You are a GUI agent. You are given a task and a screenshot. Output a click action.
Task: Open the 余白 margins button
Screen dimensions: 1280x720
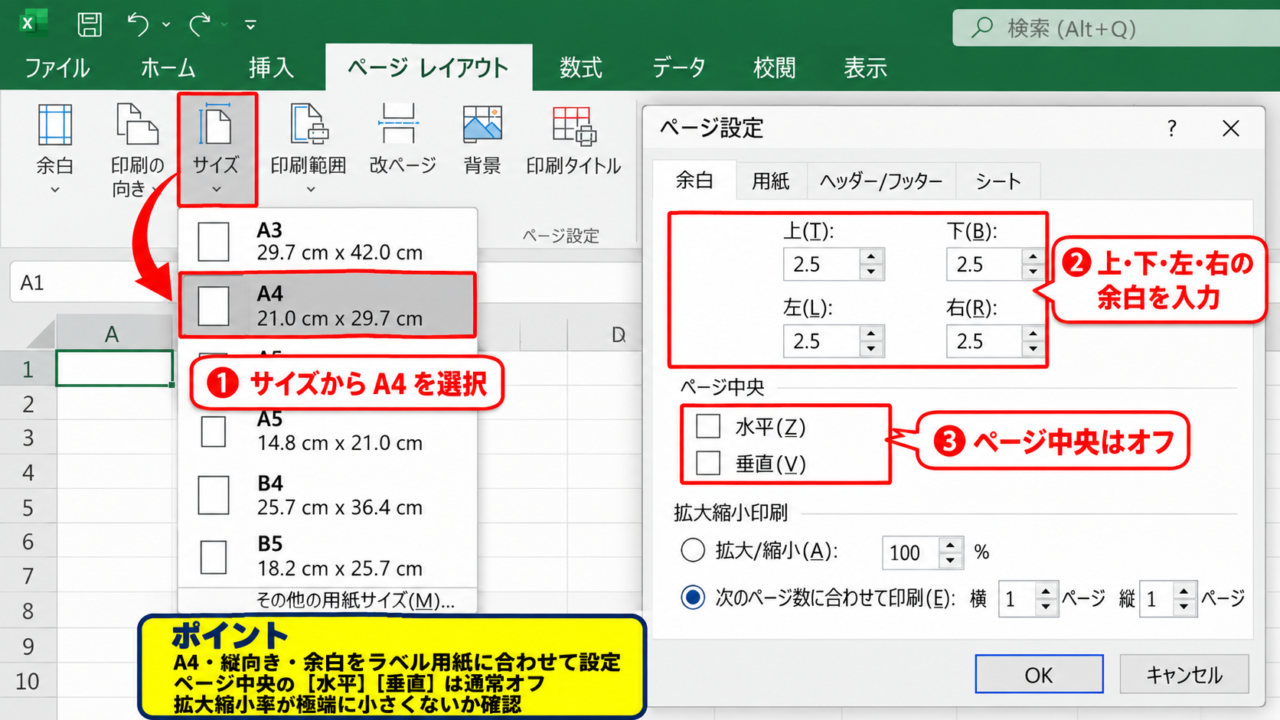pyautogui.click(x=55, y=149)
